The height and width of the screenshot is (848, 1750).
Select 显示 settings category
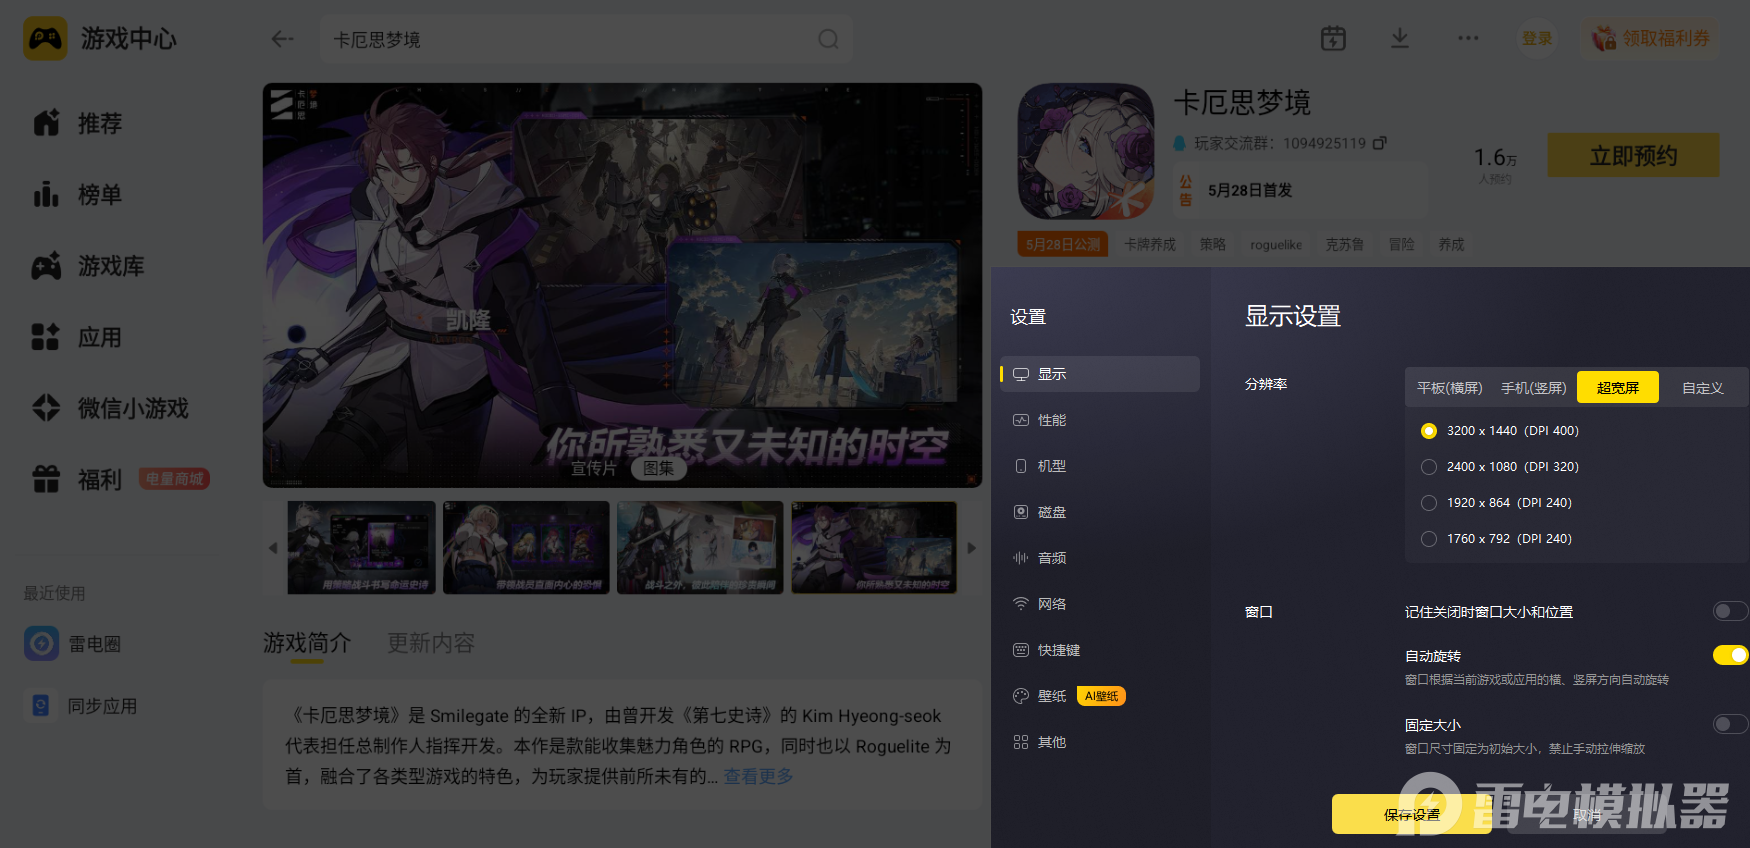coord(1100,374)
